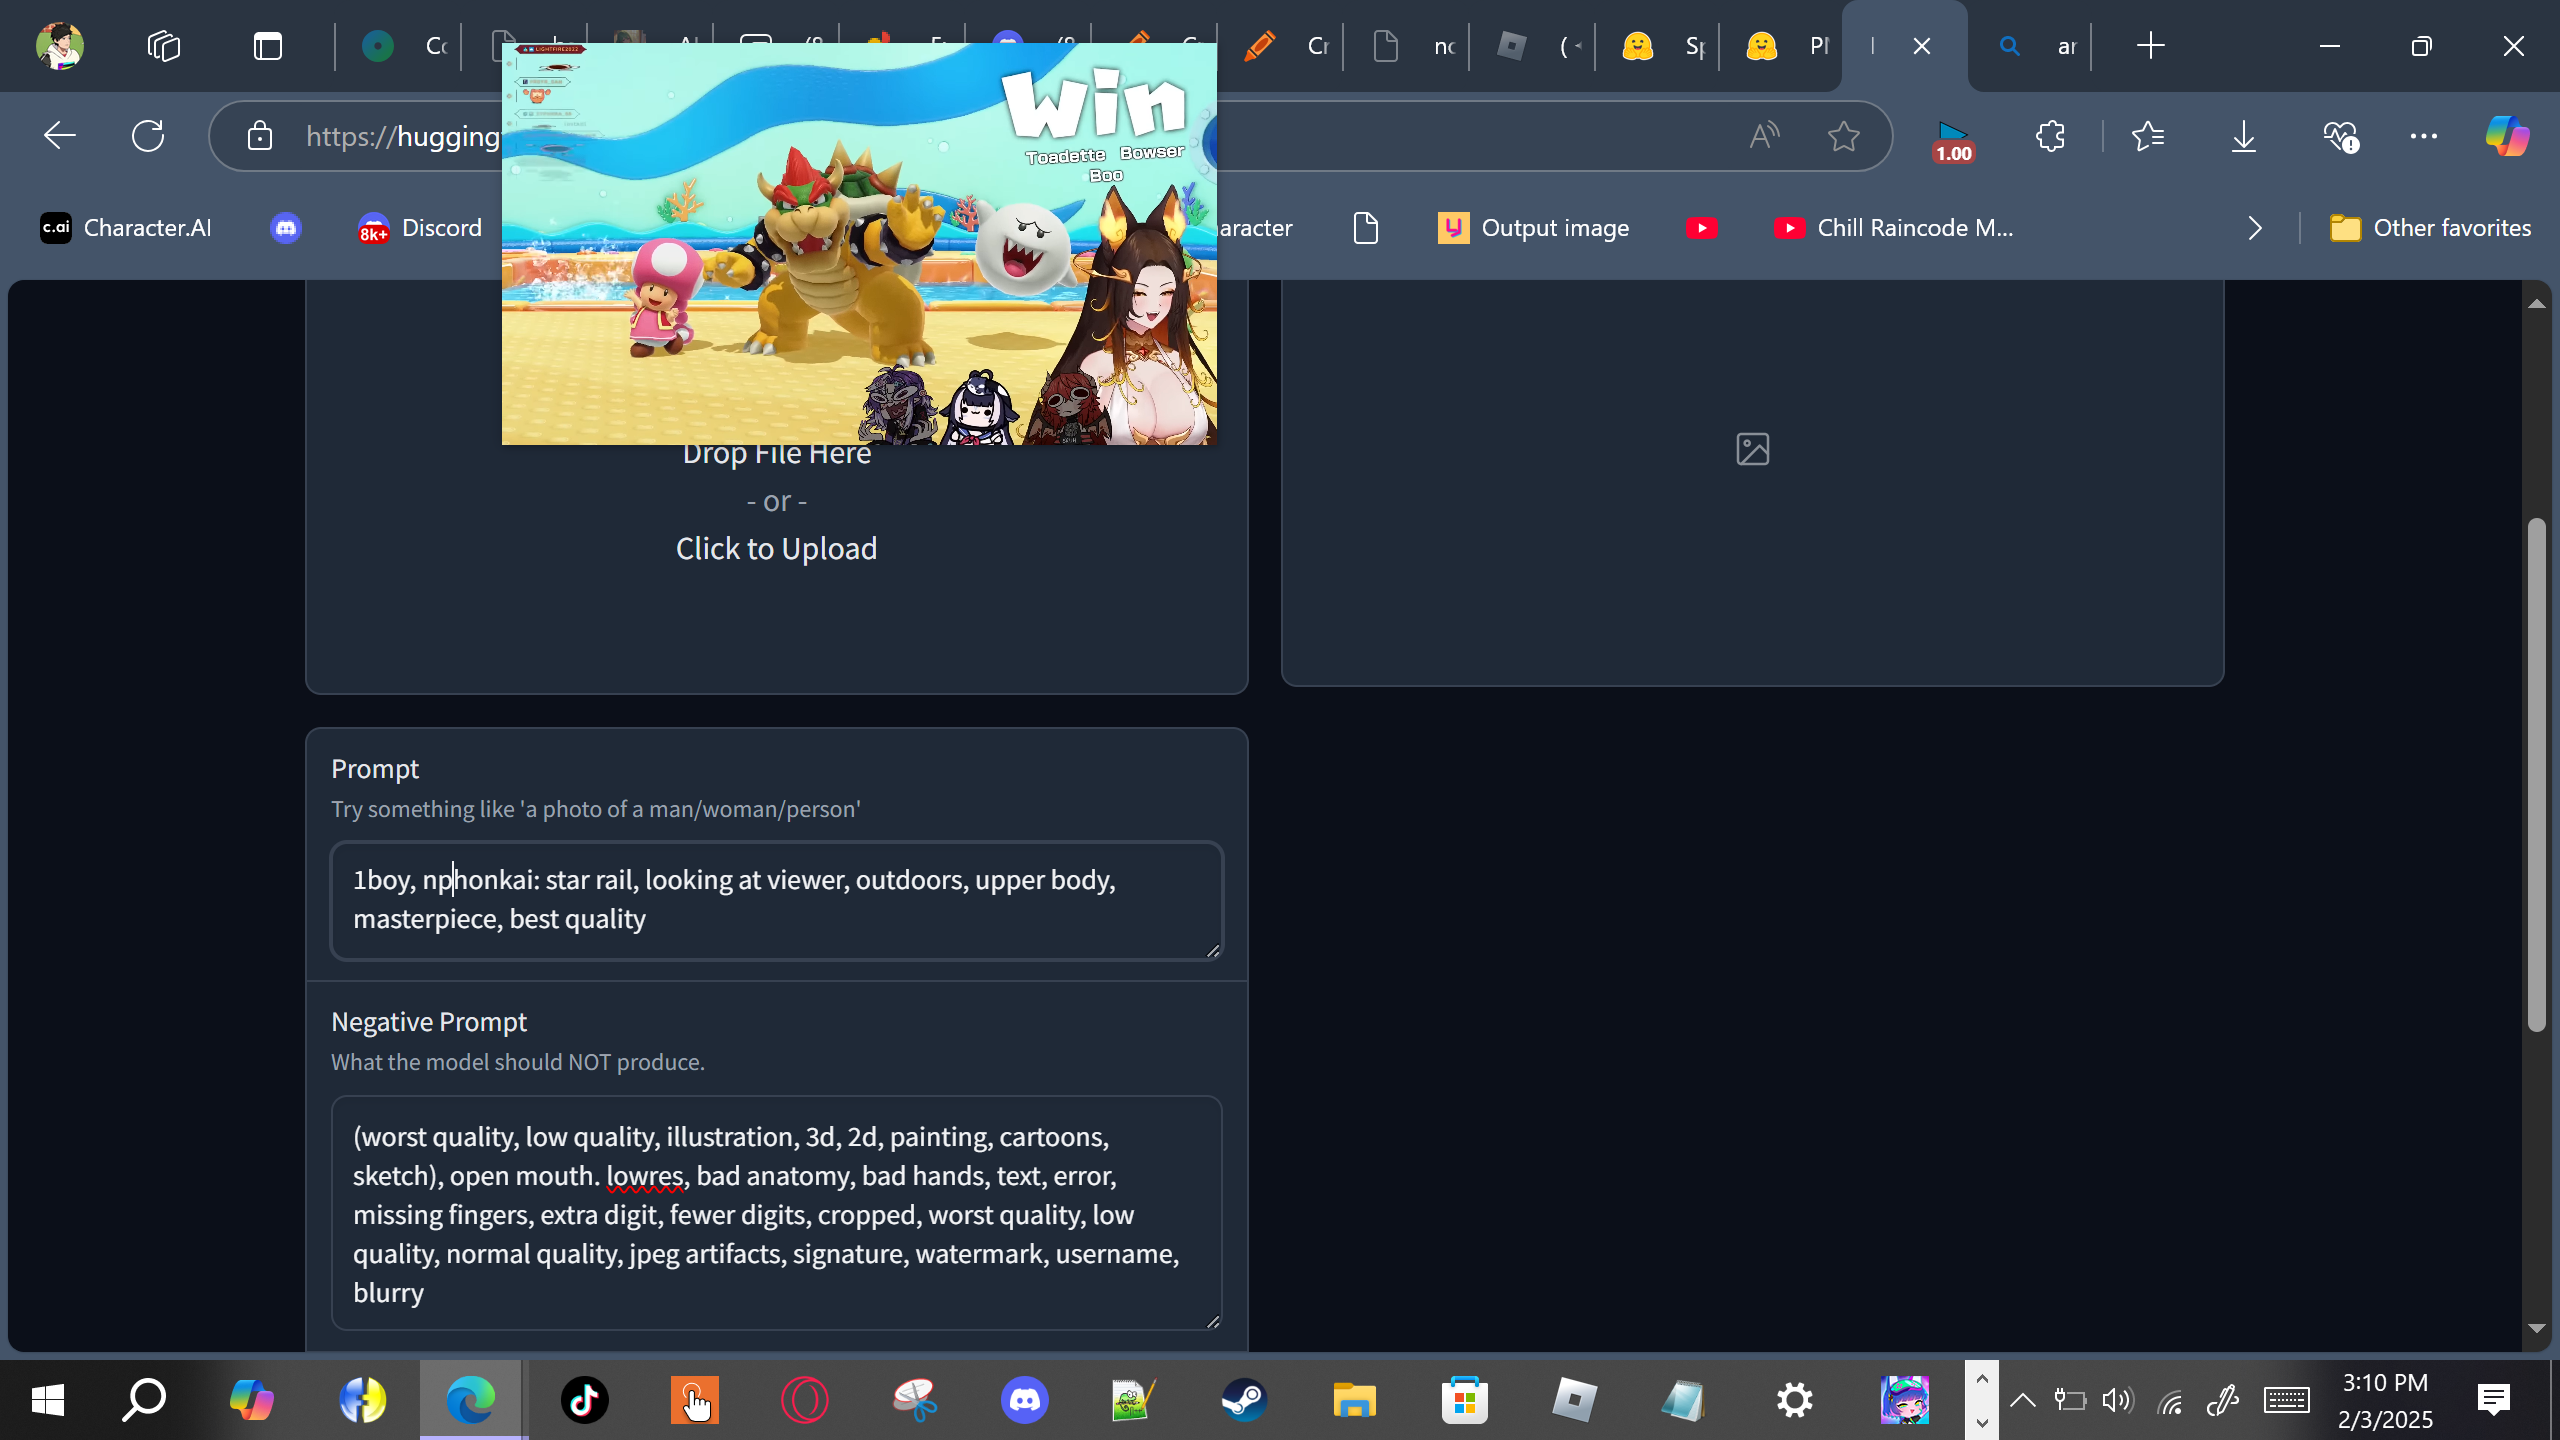
Task: Click the taskbar overflow up arrow
Action: pos(1982,1379)
